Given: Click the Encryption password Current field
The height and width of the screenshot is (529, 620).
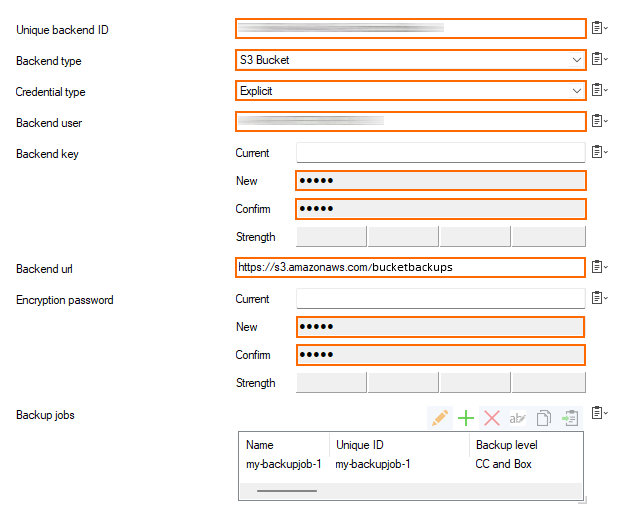Looking at the screenshot, I should [x=441, y=299].
